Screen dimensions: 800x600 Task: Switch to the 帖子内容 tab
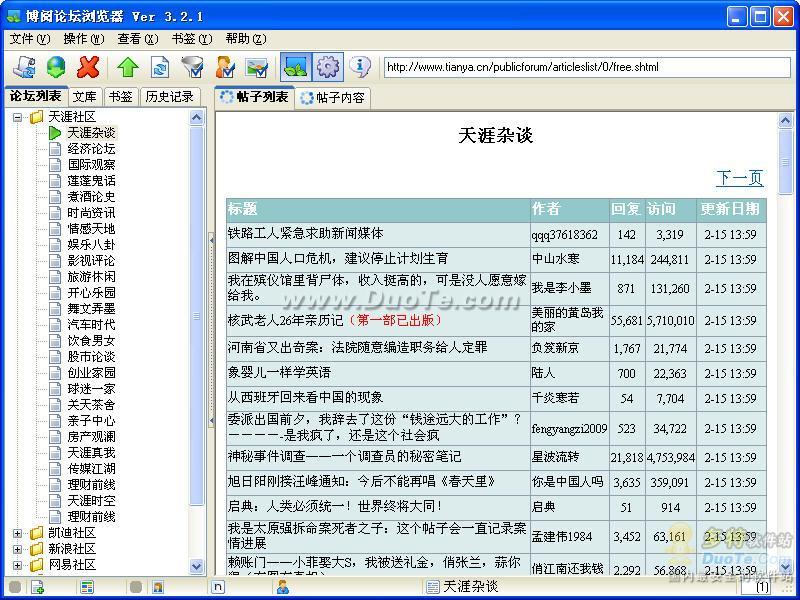333,97
